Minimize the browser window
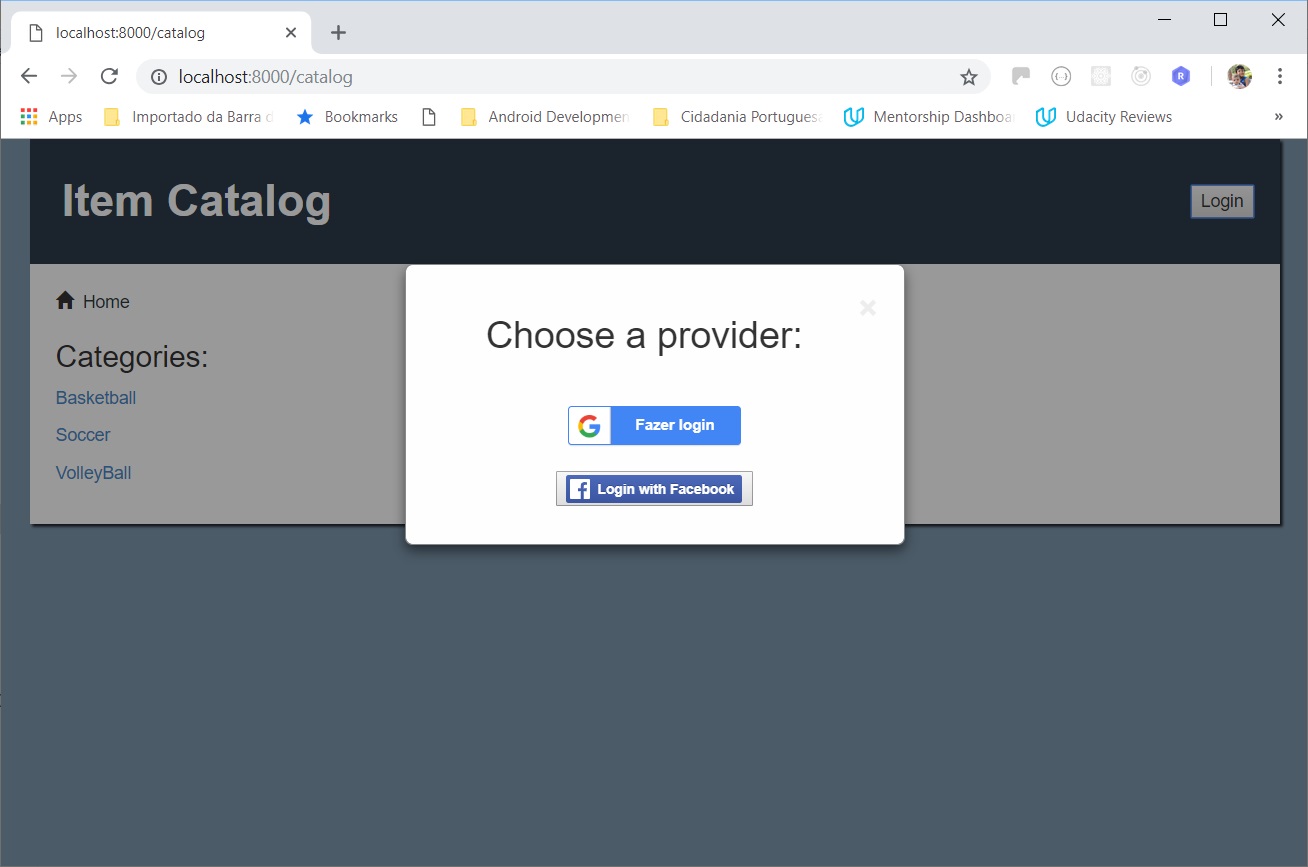The width and height of the screenshot is (1308, 867). 1163,19
